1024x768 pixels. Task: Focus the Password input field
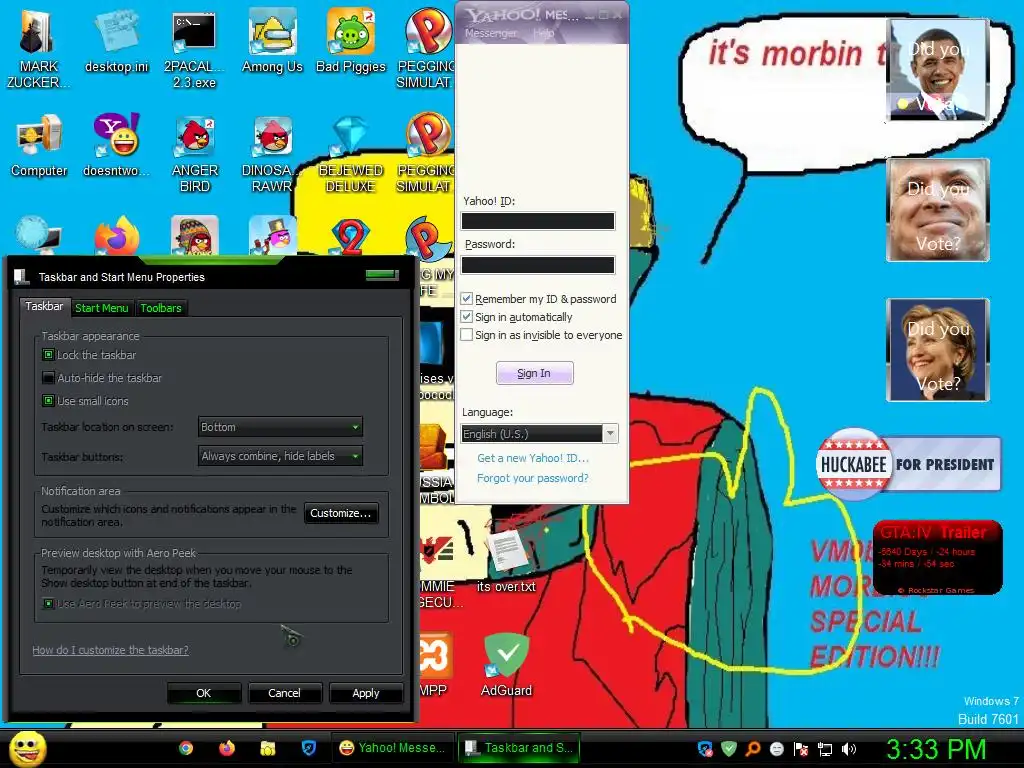[x=538, y=264]
